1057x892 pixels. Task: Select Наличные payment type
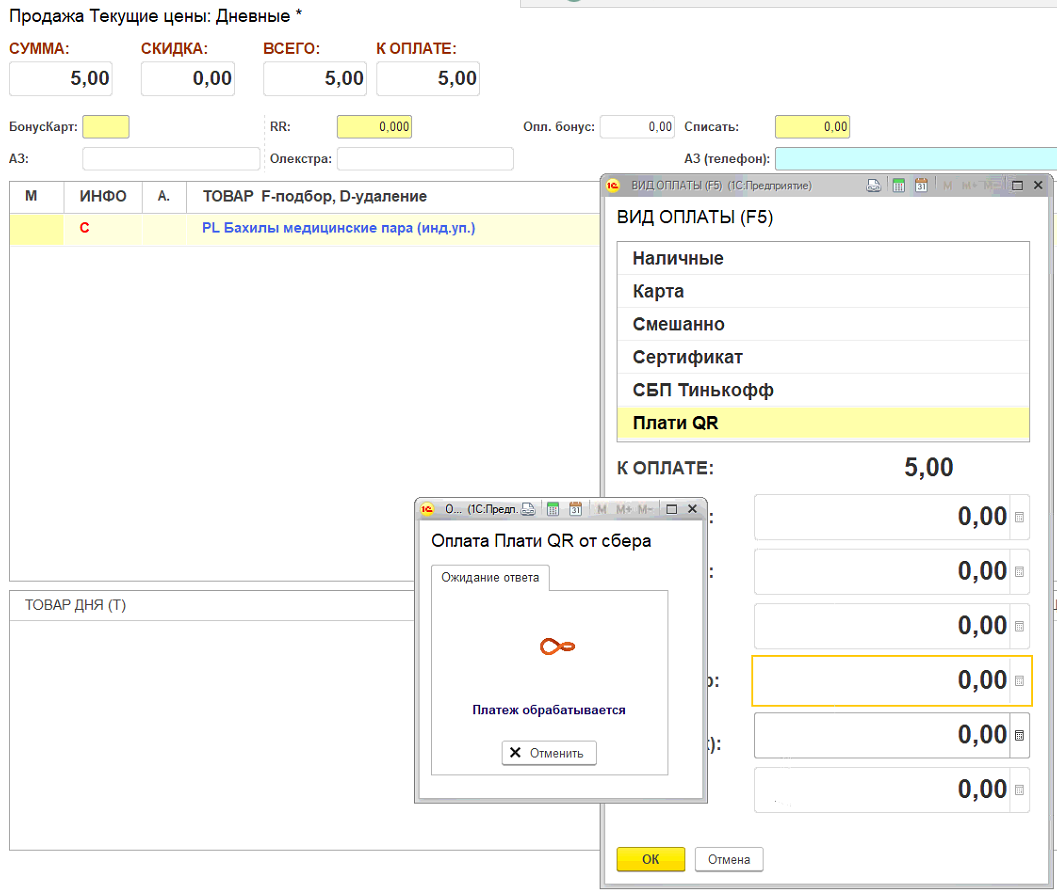(678, 259)
